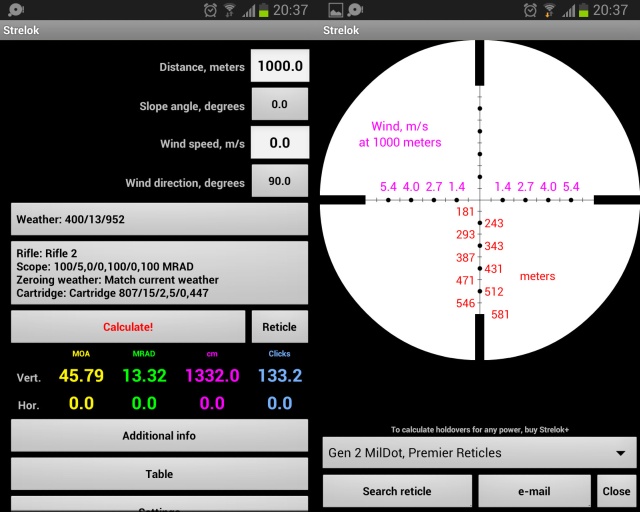The image size is (640, 512).
Task: Open the Reticle view button
Action: pyautogui.click(x=280, y=327)
